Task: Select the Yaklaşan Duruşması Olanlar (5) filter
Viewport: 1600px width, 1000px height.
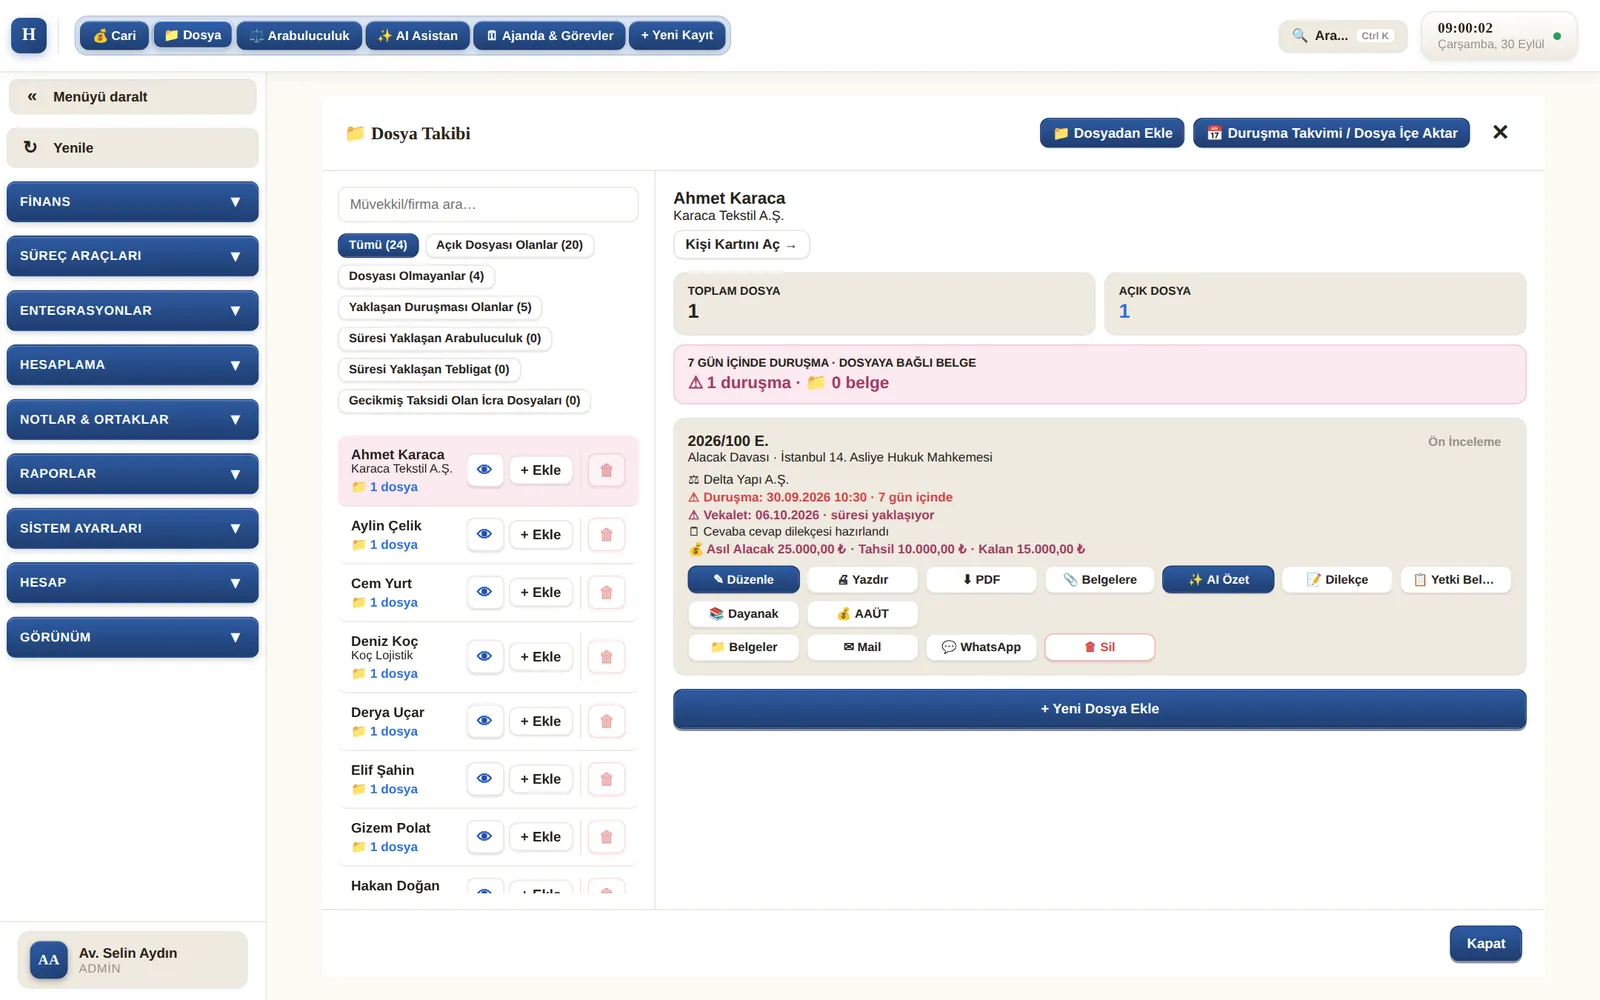Action: click(440, 307)
